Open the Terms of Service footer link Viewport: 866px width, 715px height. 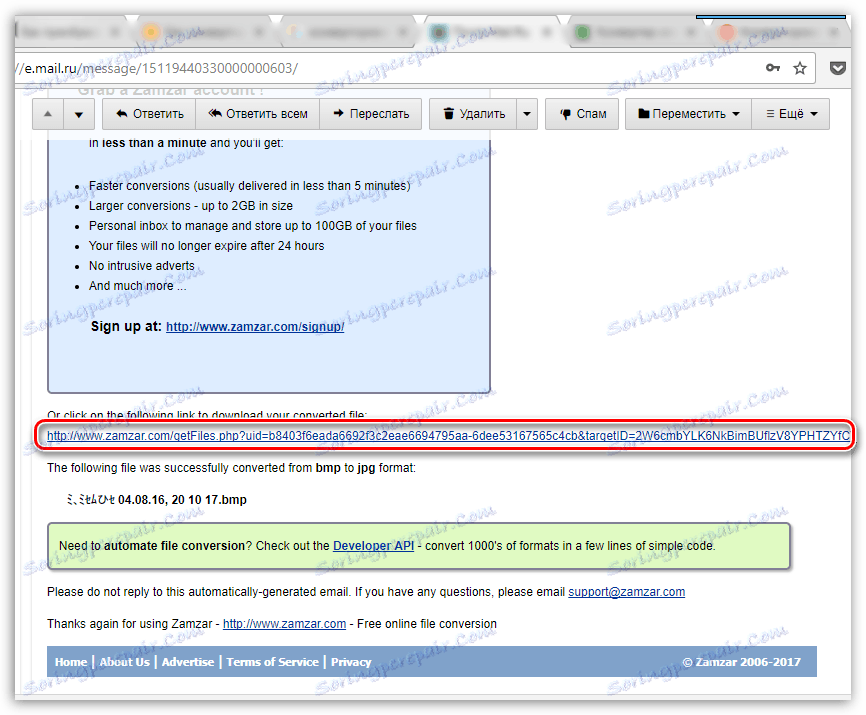(x=273, y=661)
